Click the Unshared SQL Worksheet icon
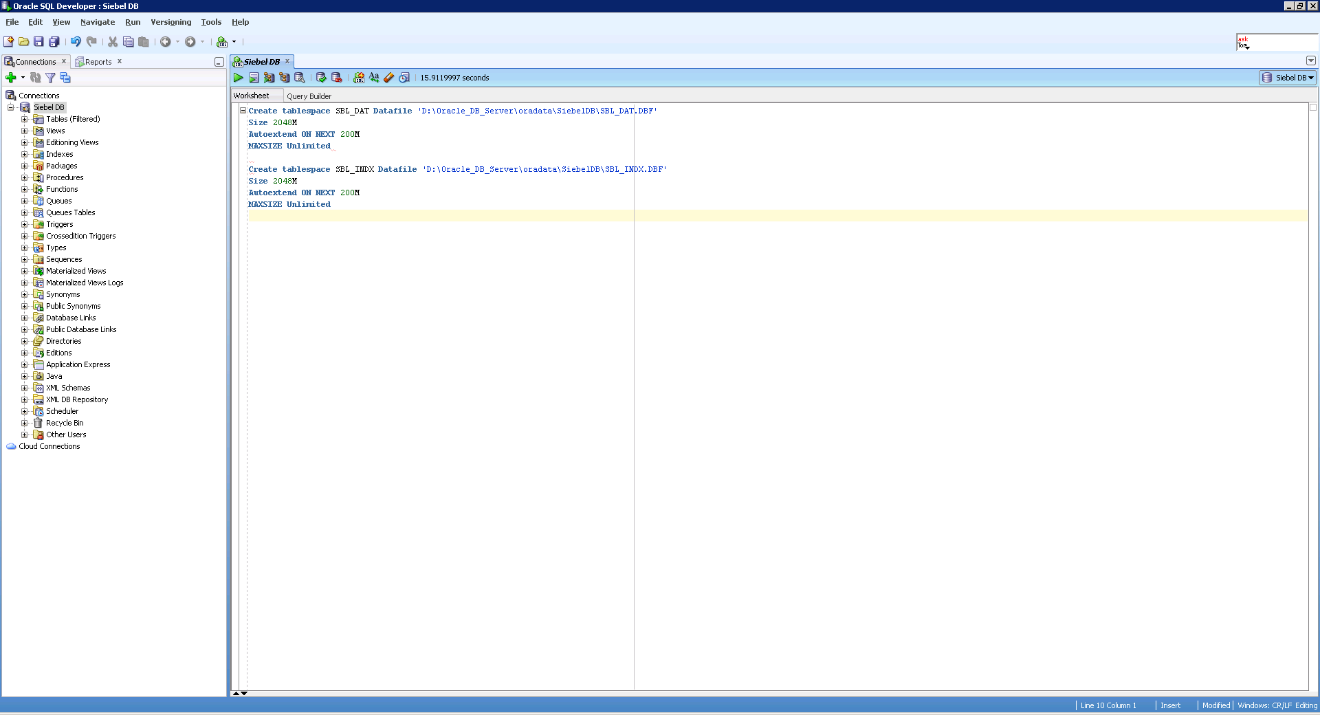 click(359, 78)
